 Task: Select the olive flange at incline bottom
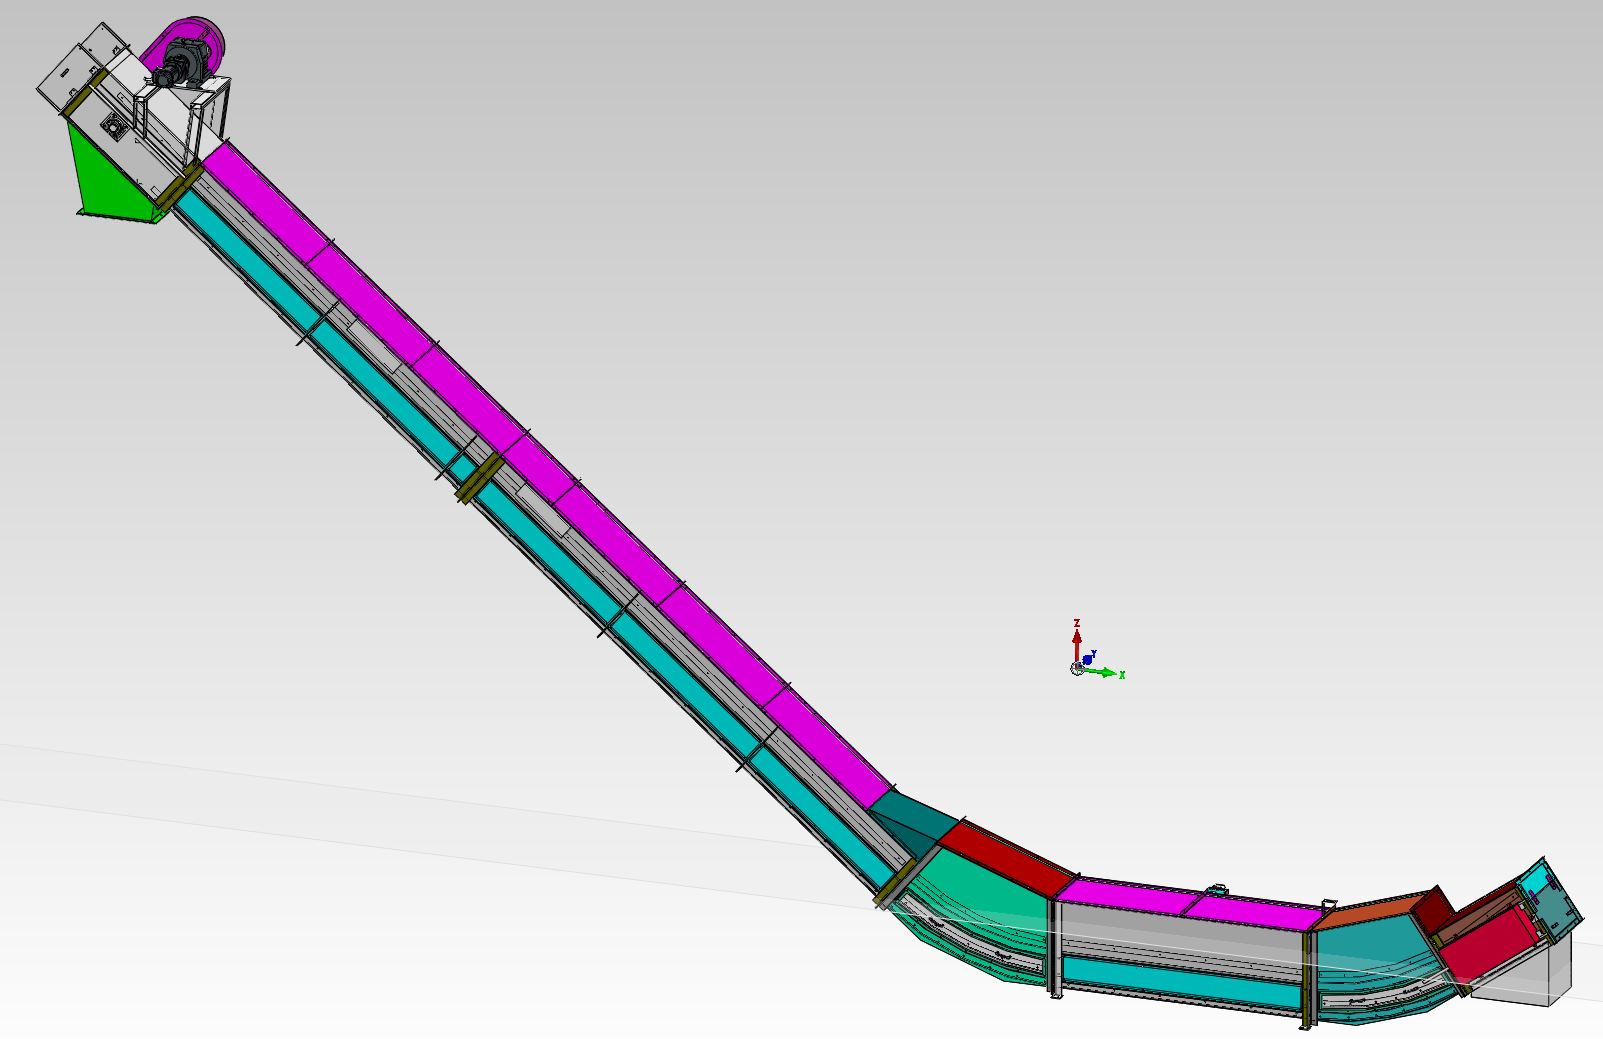(897, 884)
